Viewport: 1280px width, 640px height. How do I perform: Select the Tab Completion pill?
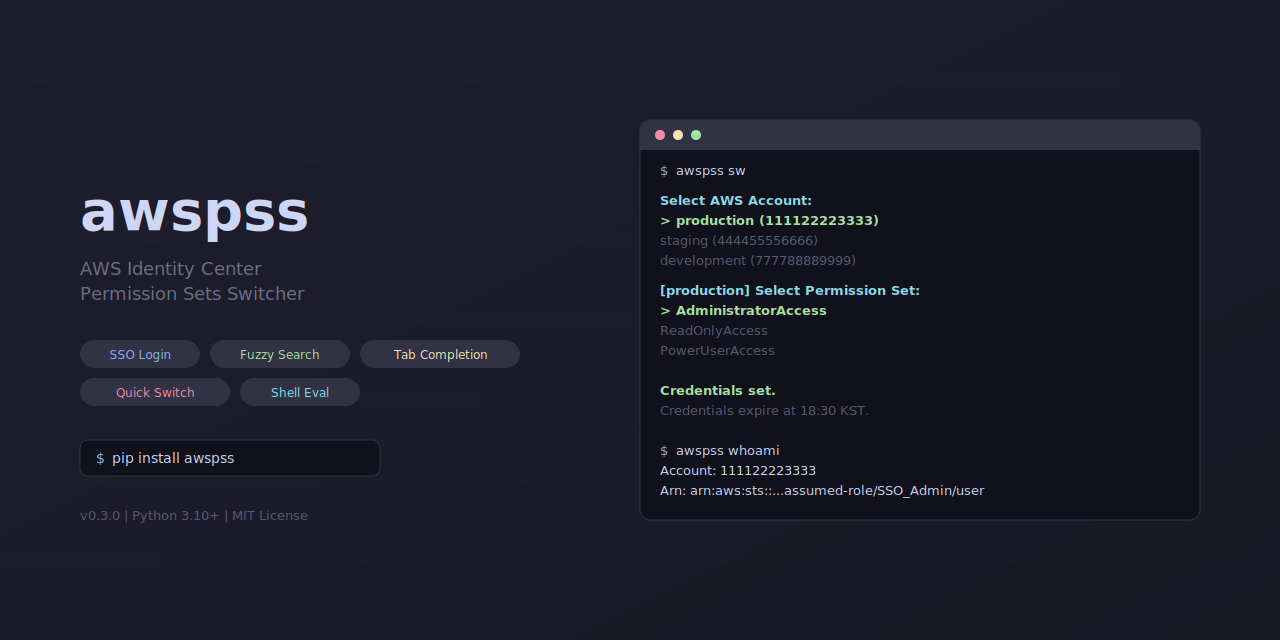point(440,354)
